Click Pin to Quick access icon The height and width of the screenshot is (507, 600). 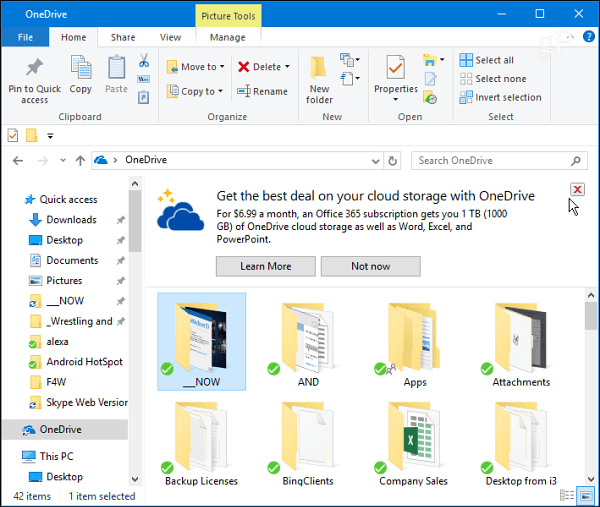tap(34, 67)
